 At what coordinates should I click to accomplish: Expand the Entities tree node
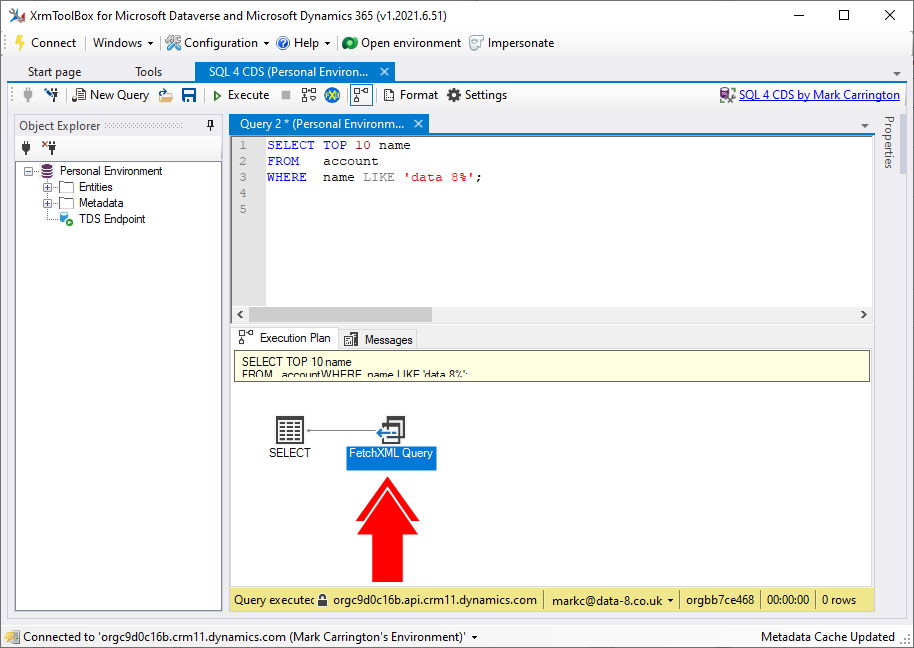[x=47, y=187]
